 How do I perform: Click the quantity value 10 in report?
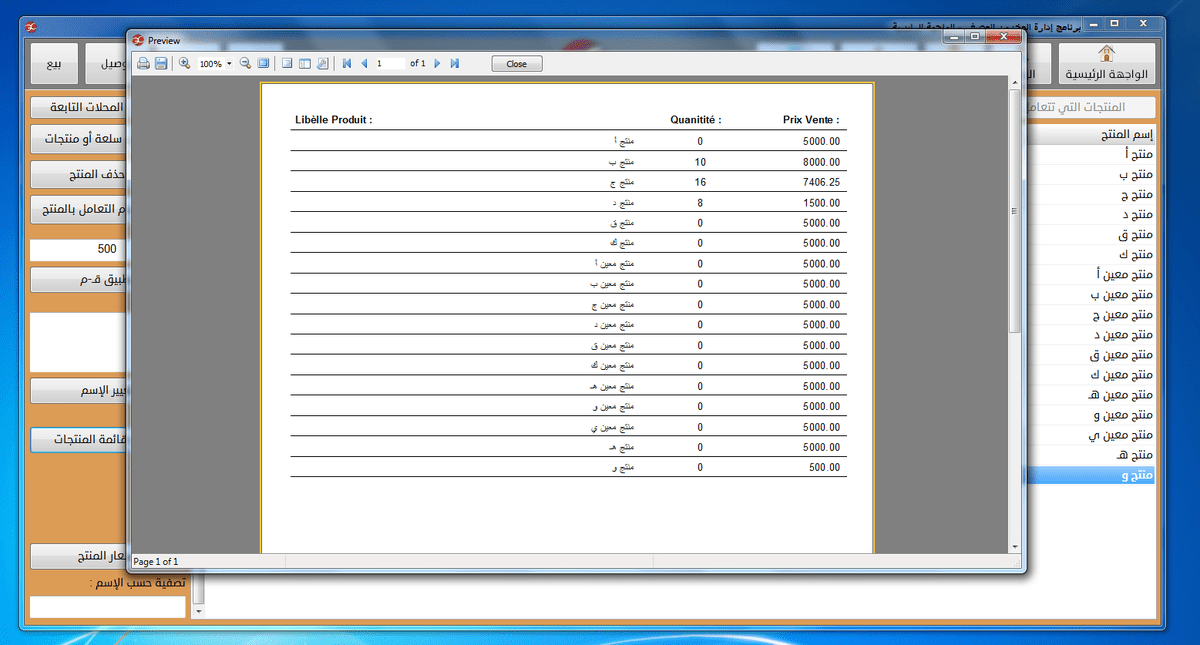700,161
